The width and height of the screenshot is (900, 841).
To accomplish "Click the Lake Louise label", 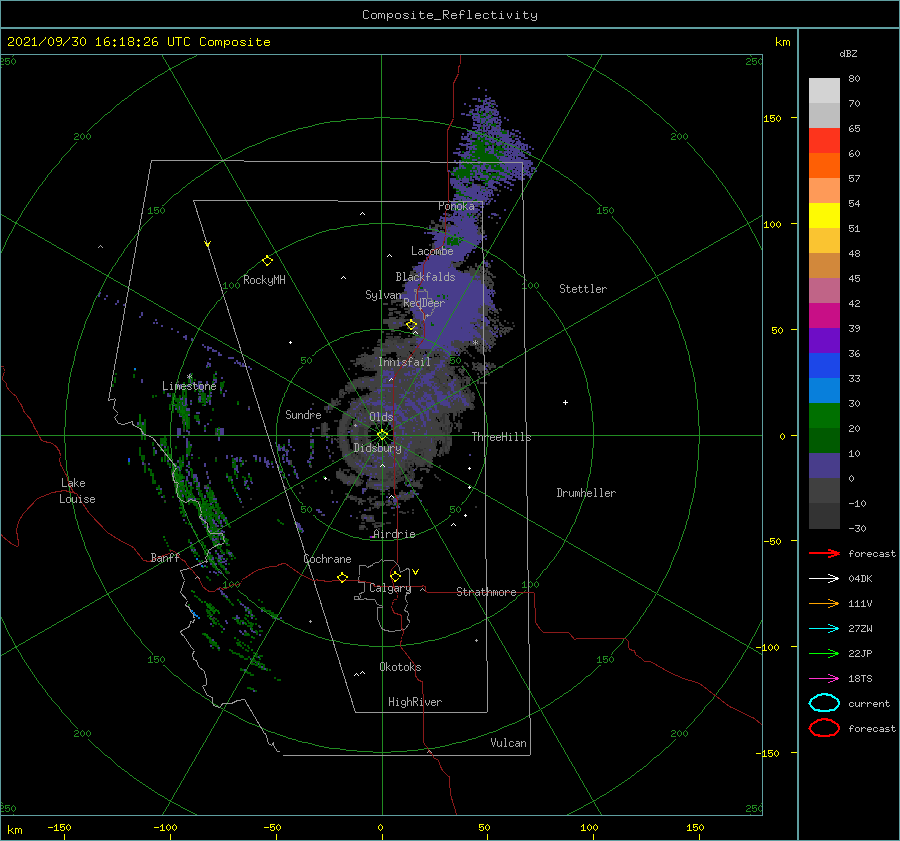I will [77, 491].
